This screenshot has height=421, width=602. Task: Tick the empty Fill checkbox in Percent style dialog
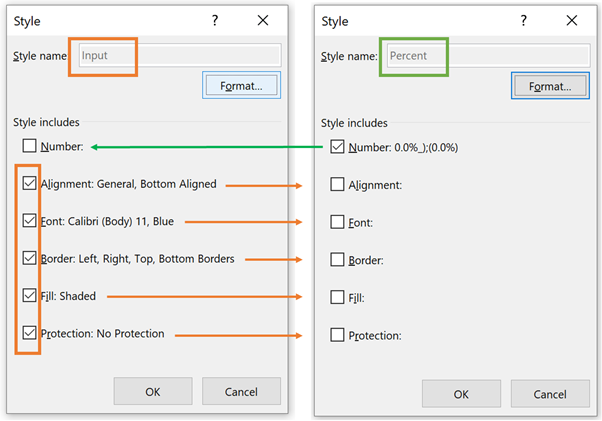338,297
